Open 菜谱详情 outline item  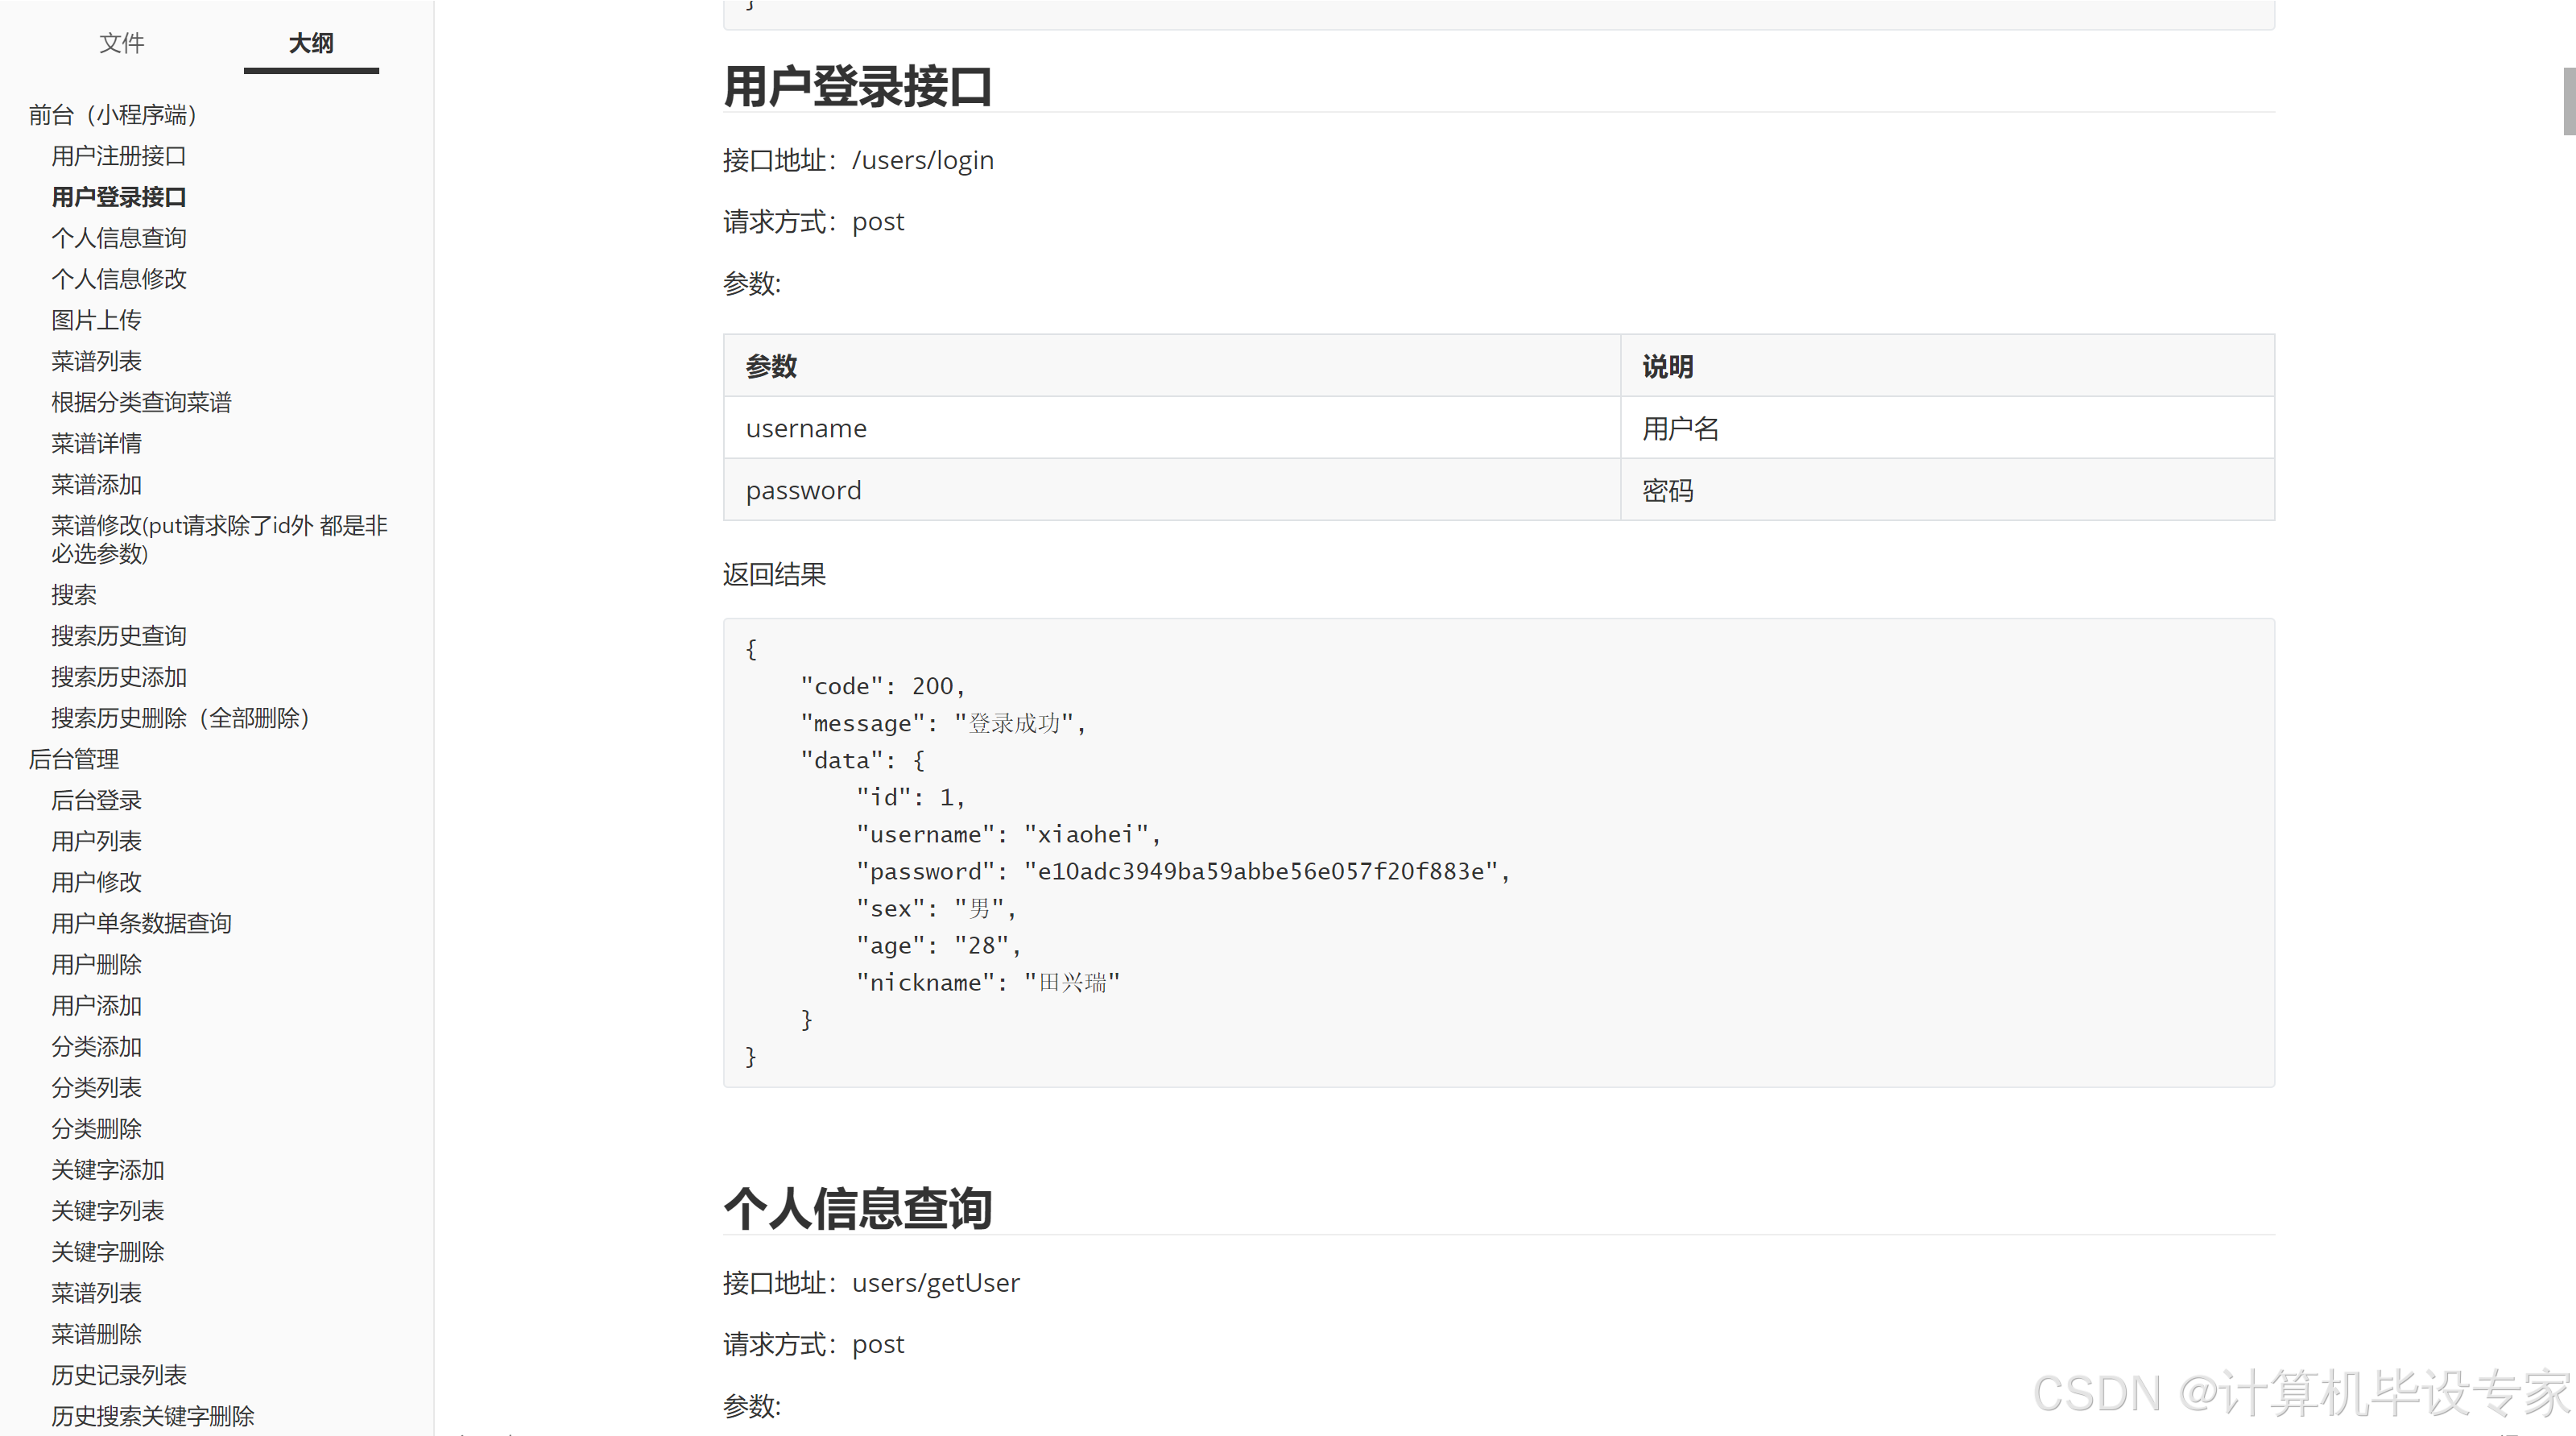point(96,443)
